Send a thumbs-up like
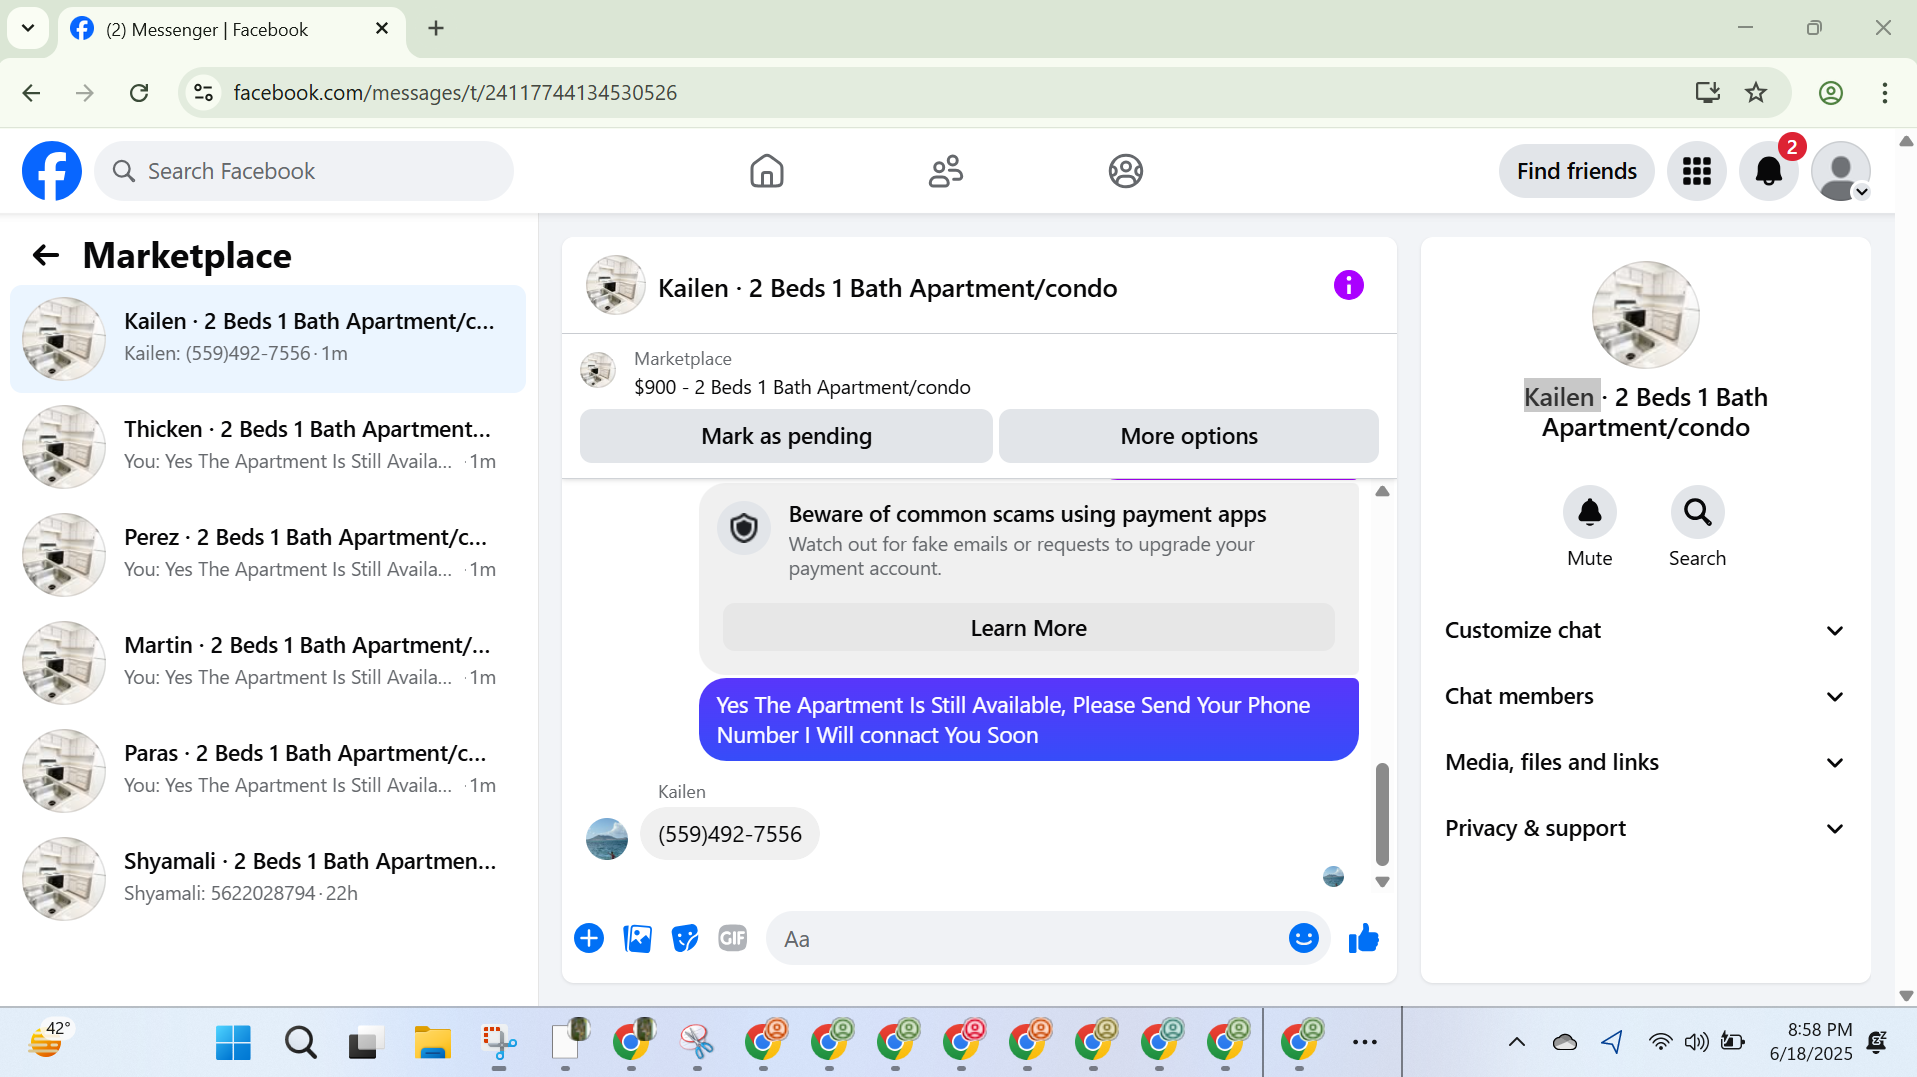Image resolution: width=1917 pixels, height=1077 pixels. [1364, 938]
